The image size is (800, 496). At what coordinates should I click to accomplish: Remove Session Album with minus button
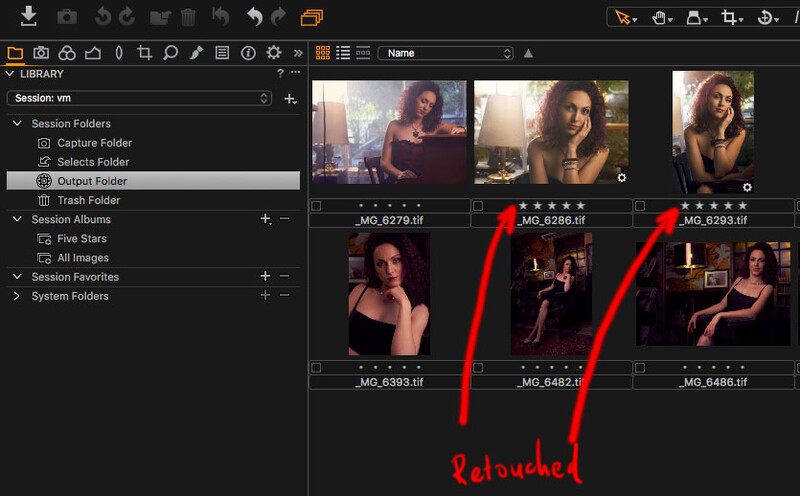(x=285, y=219)
